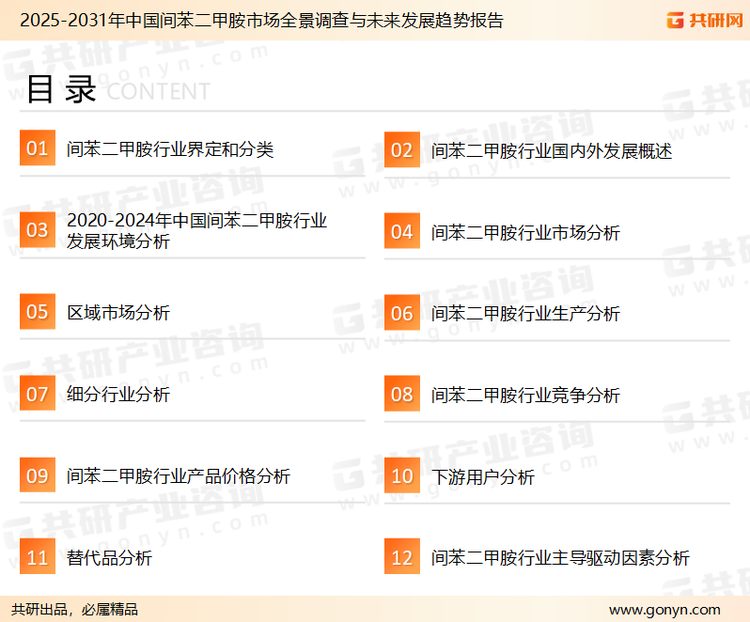Open the www.gonyn.com footer link
Viewport: 750px width, 622px height.
coord(664,610)
